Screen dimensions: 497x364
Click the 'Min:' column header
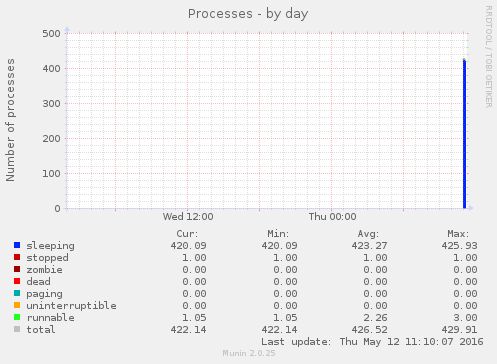pyautogui.click(x=278, y=234)
